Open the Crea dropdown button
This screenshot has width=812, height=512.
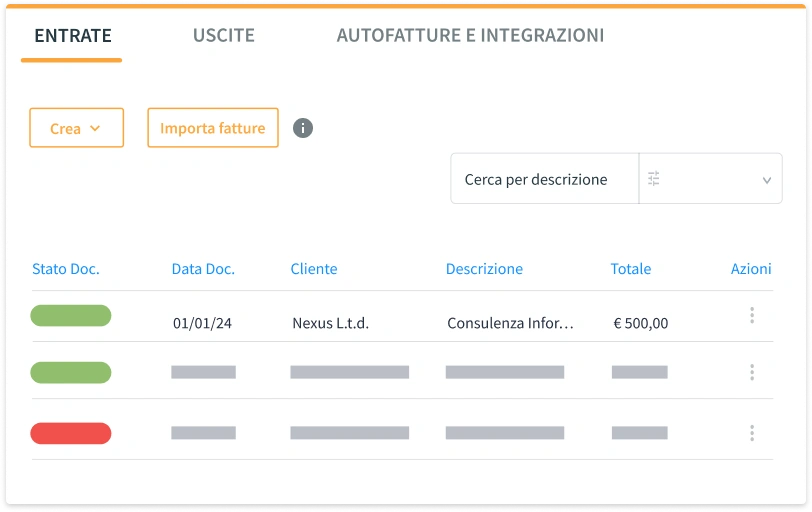click(x=76, y=128)
